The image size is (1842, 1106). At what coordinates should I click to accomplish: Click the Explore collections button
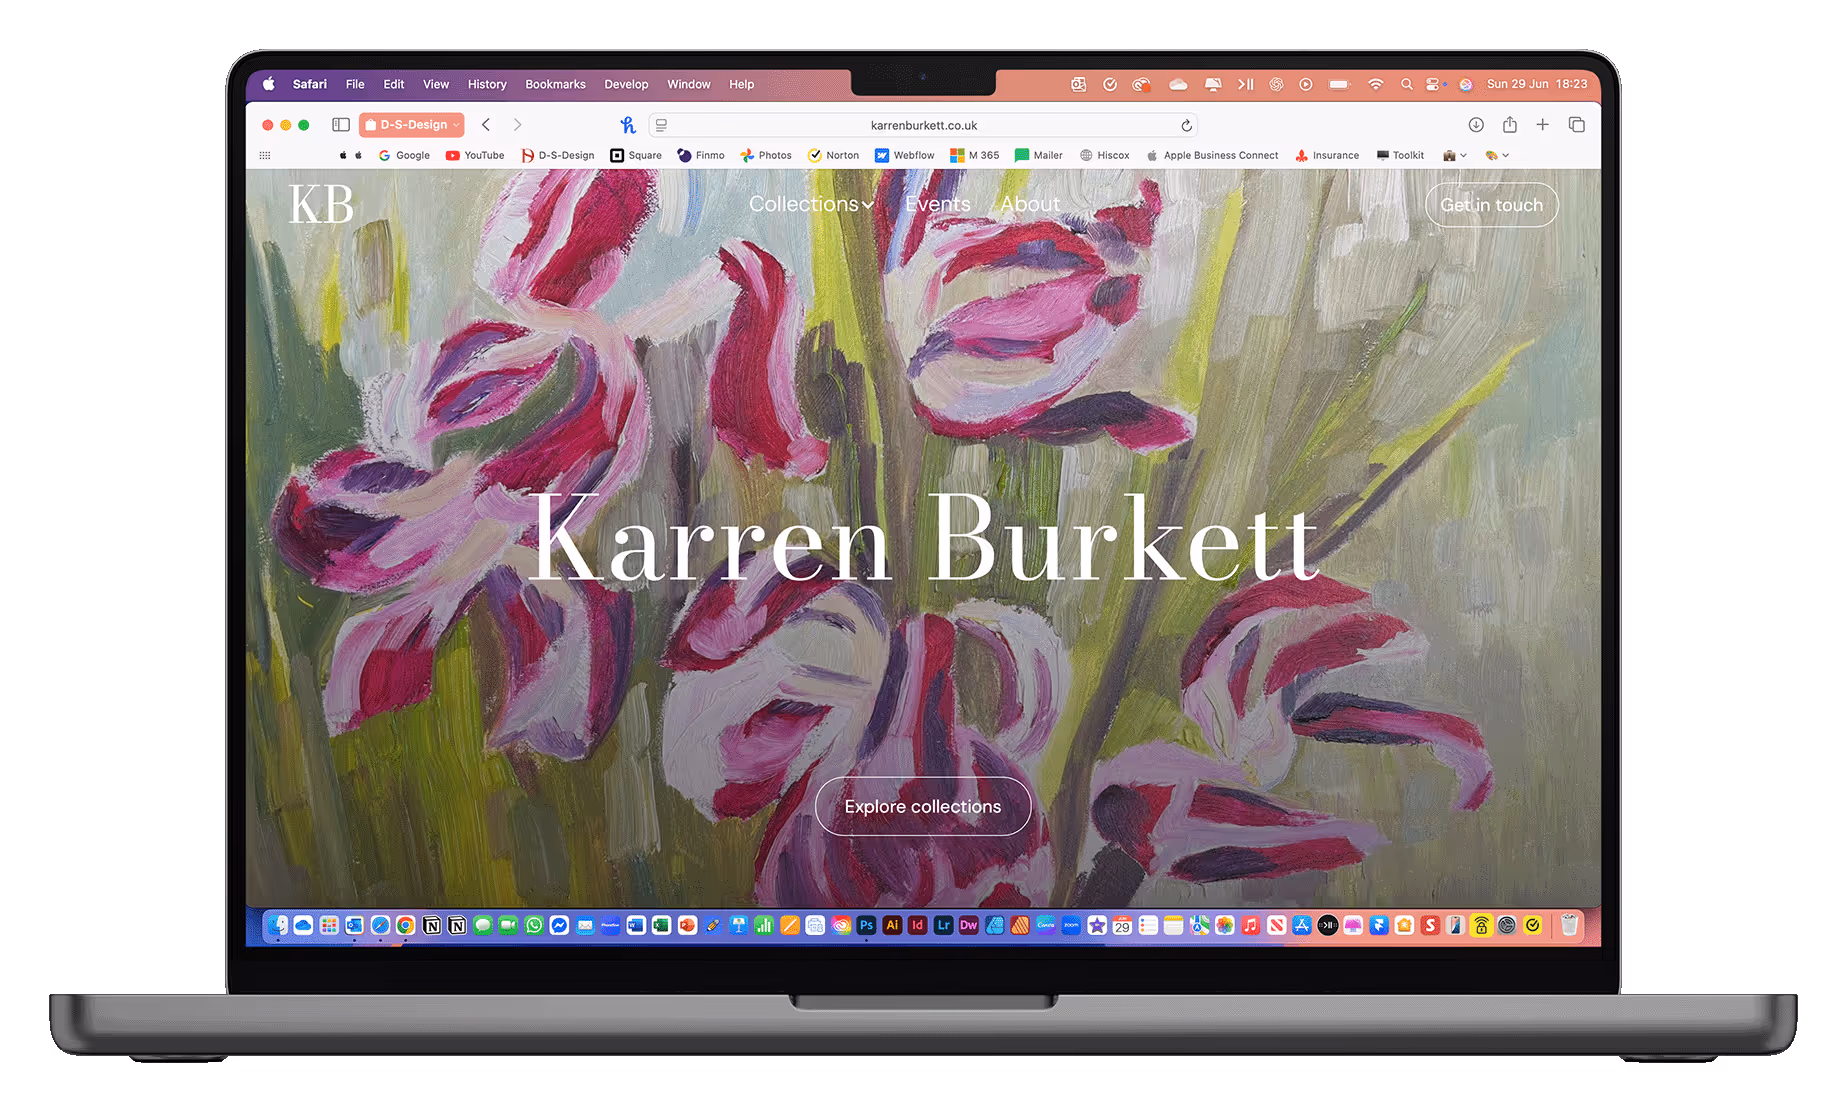(923, 806)
